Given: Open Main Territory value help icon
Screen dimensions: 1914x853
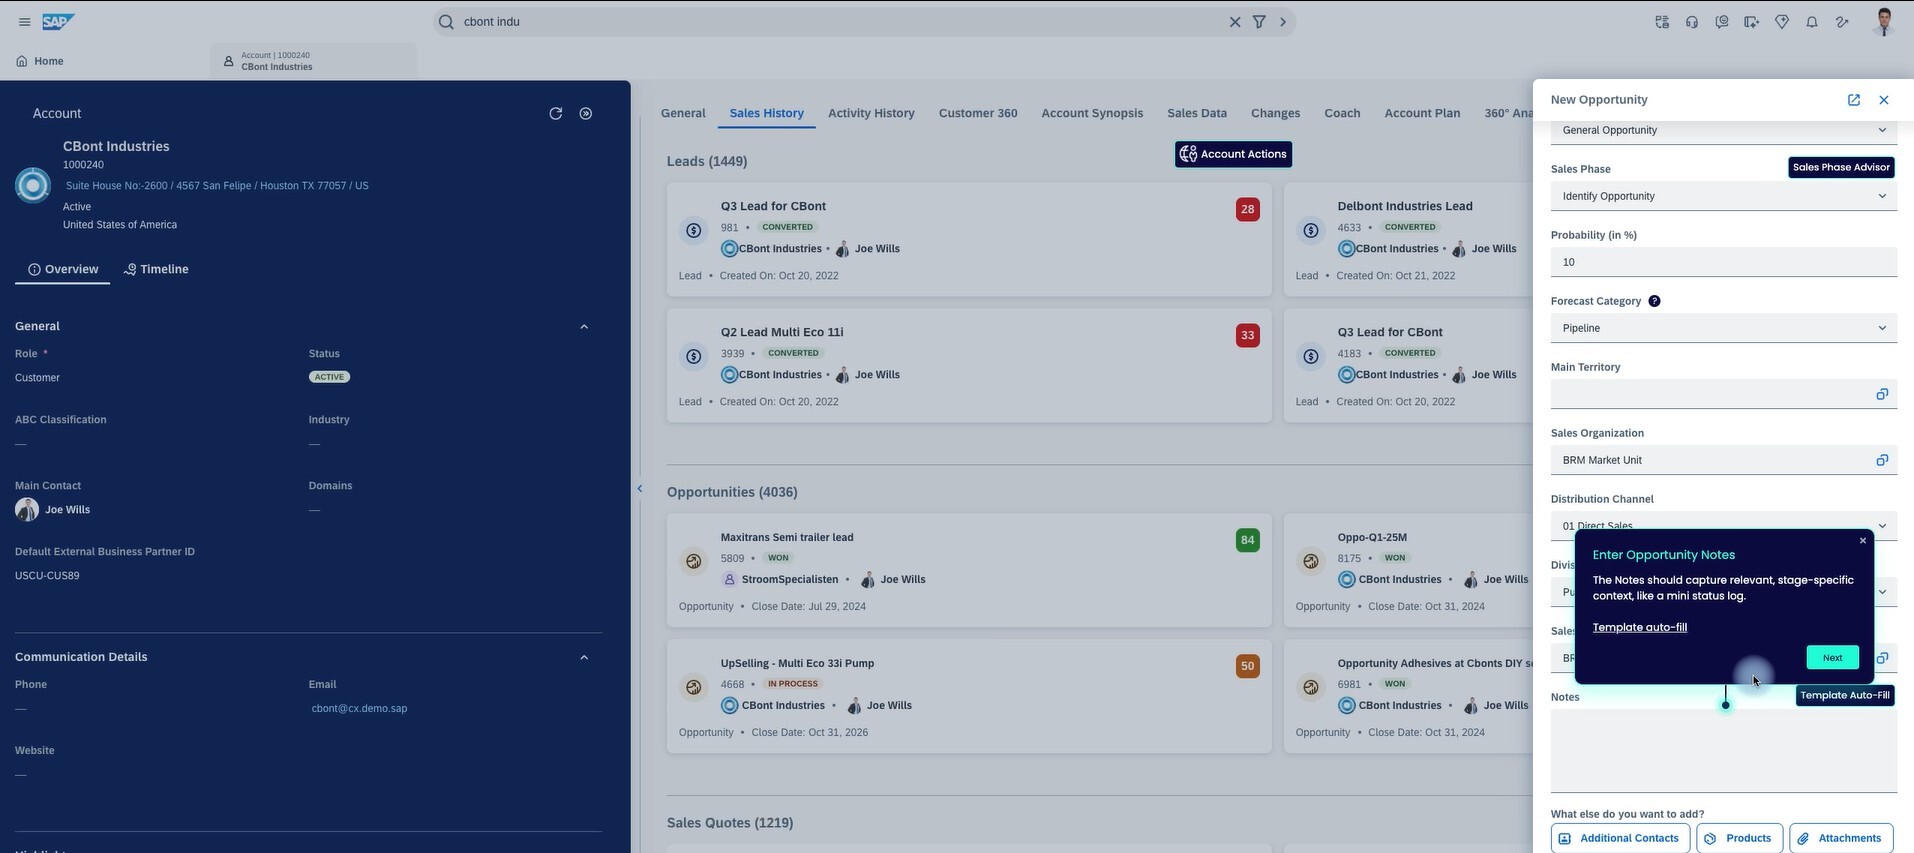Looking at the screenshot, I should (1881, 394).
